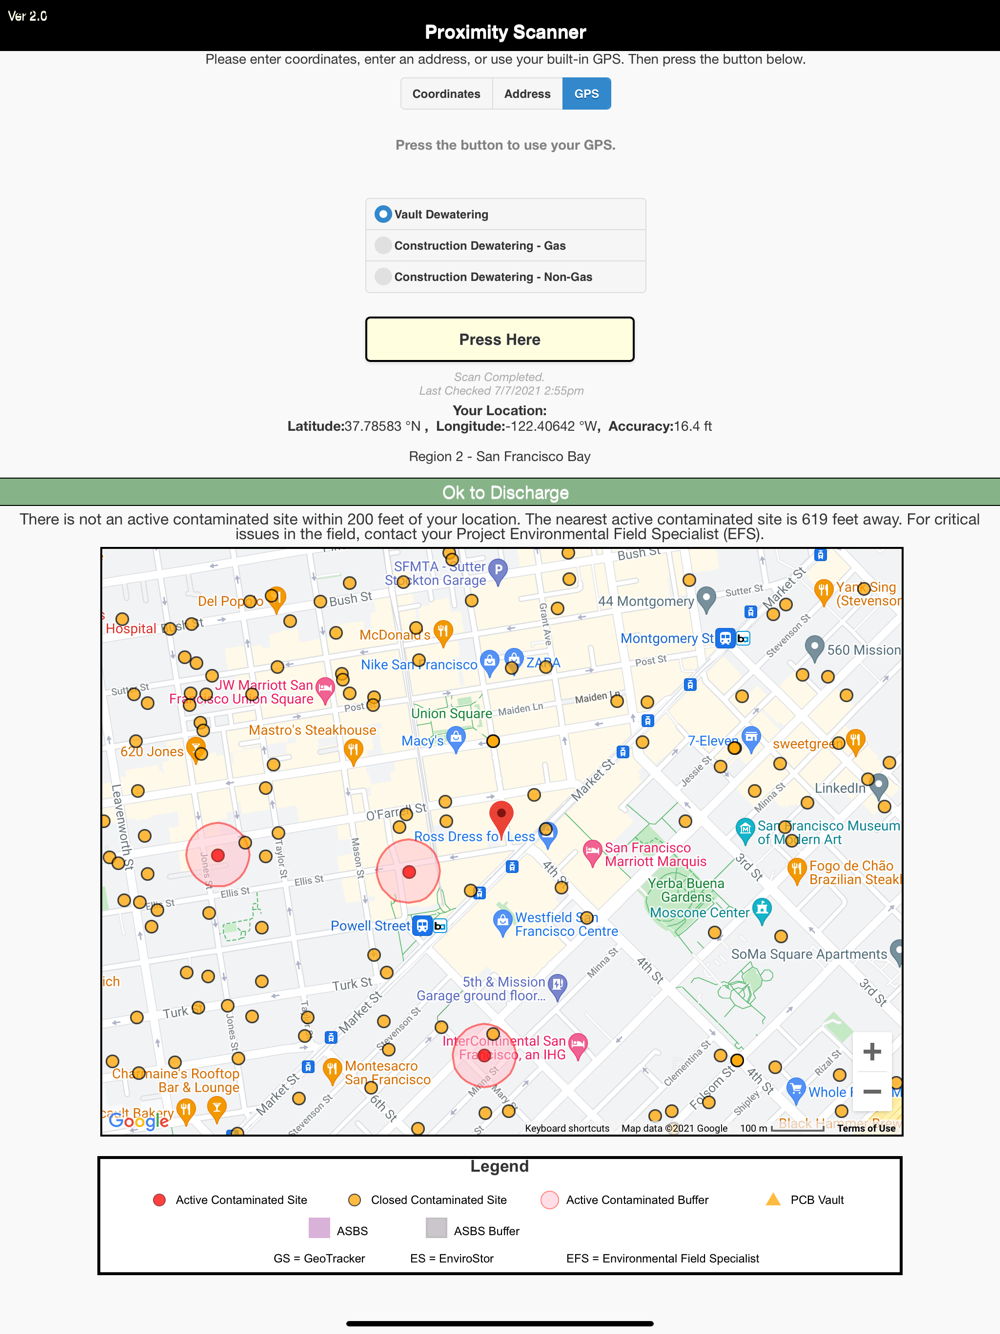Tap the McDonald's restaurant marker
The width and height of the screenshot is (1000, 1334).
pyautogui.click(x=444, y=632)
